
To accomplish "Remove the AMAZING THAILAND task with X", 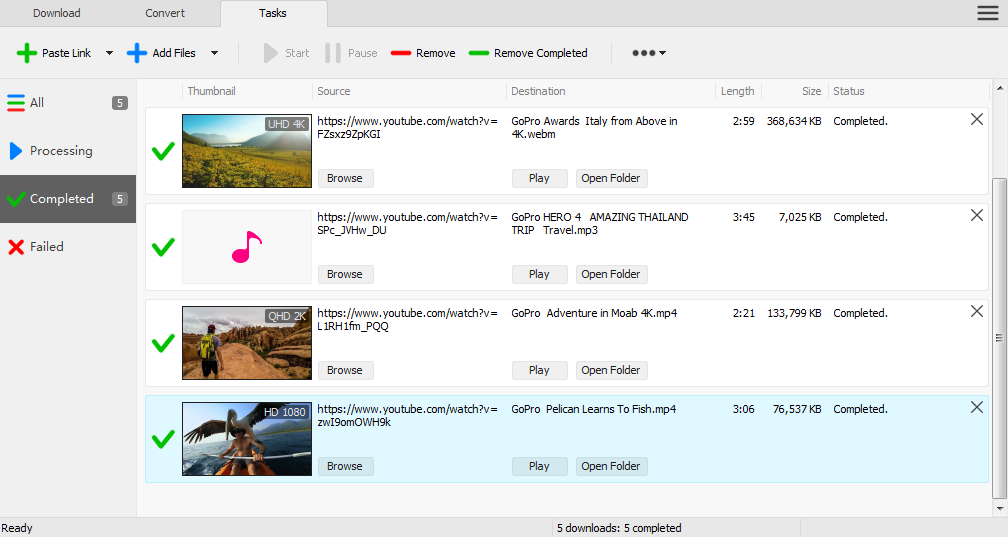I will tap(976, 215).
